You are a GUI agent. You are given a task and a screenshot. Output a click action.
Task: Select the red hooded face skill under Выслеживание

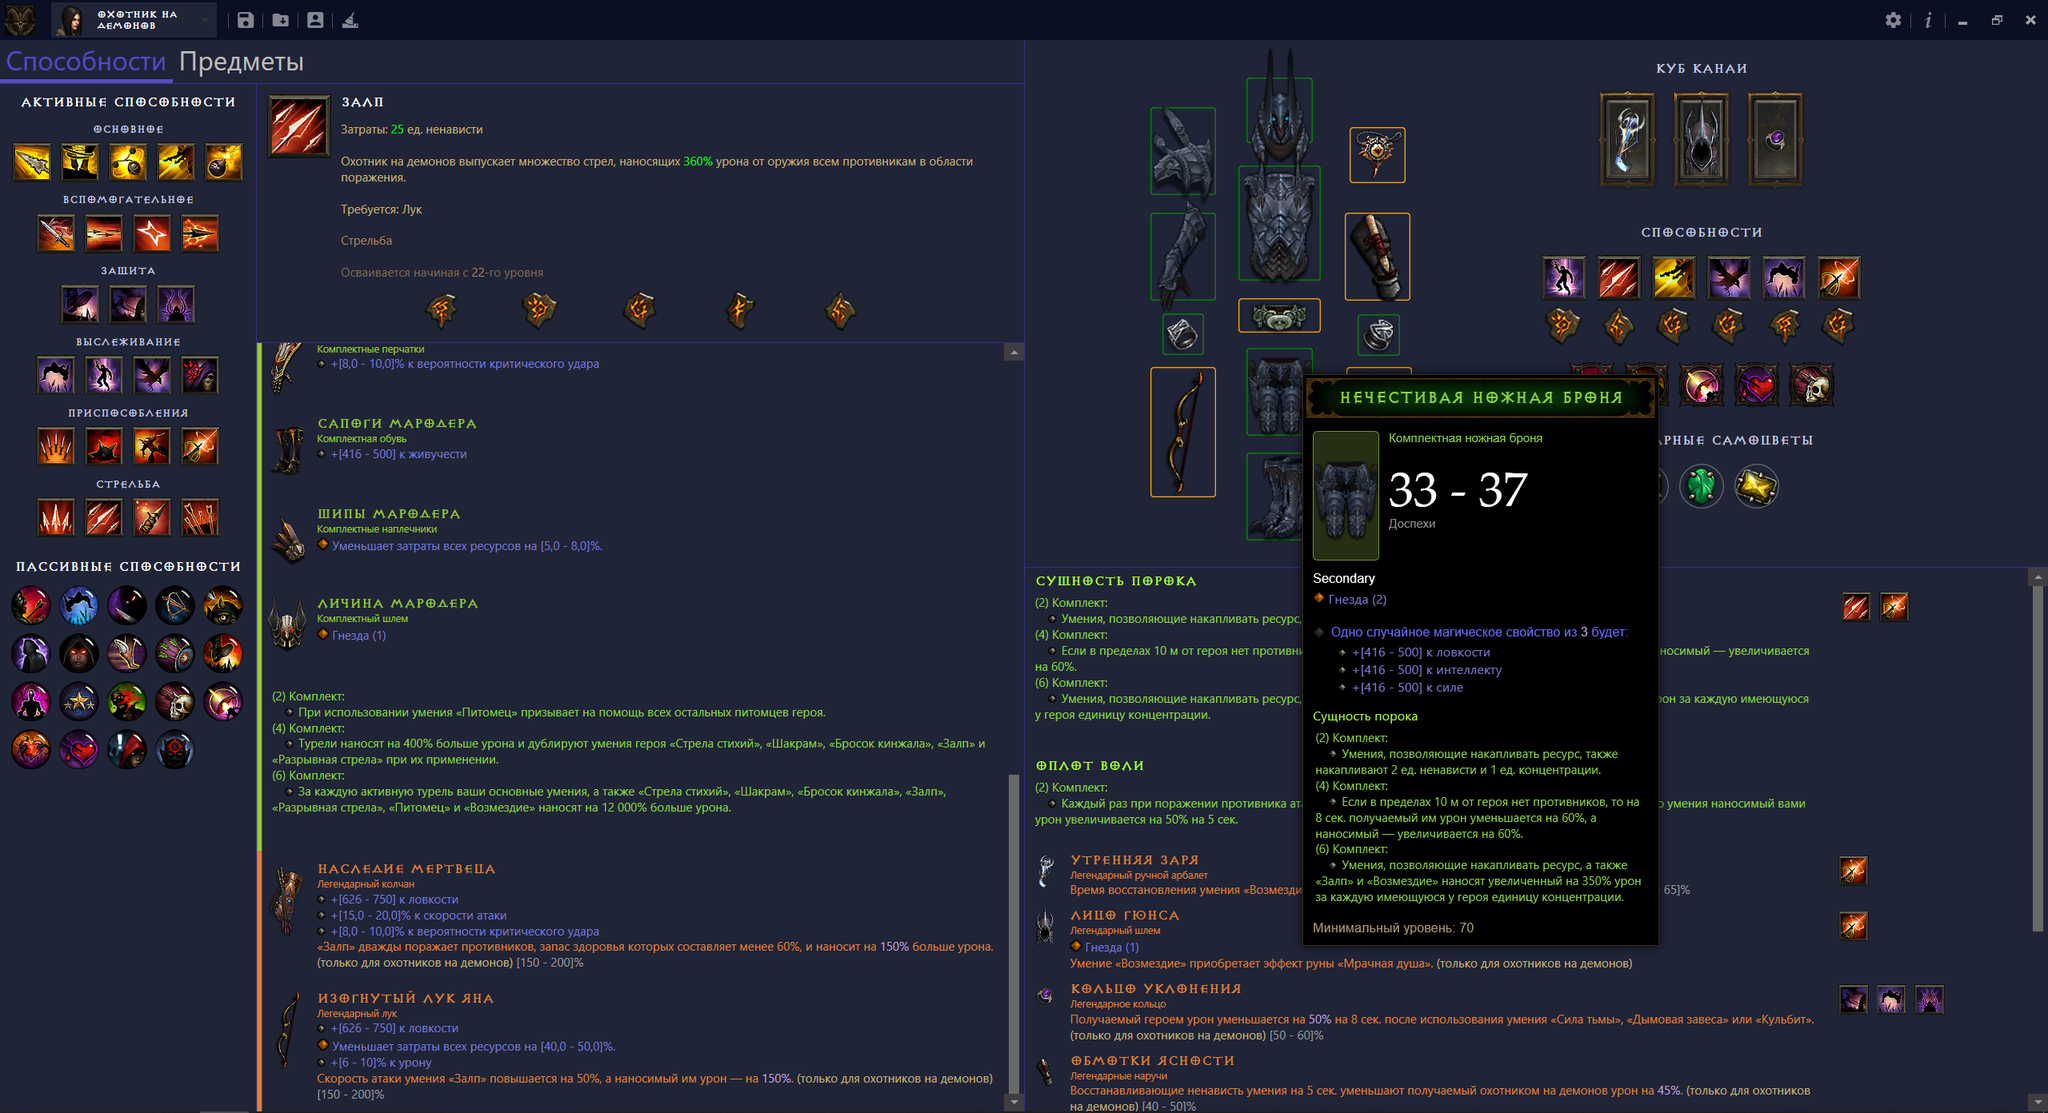pyautogui.click(x=200, y=375)
